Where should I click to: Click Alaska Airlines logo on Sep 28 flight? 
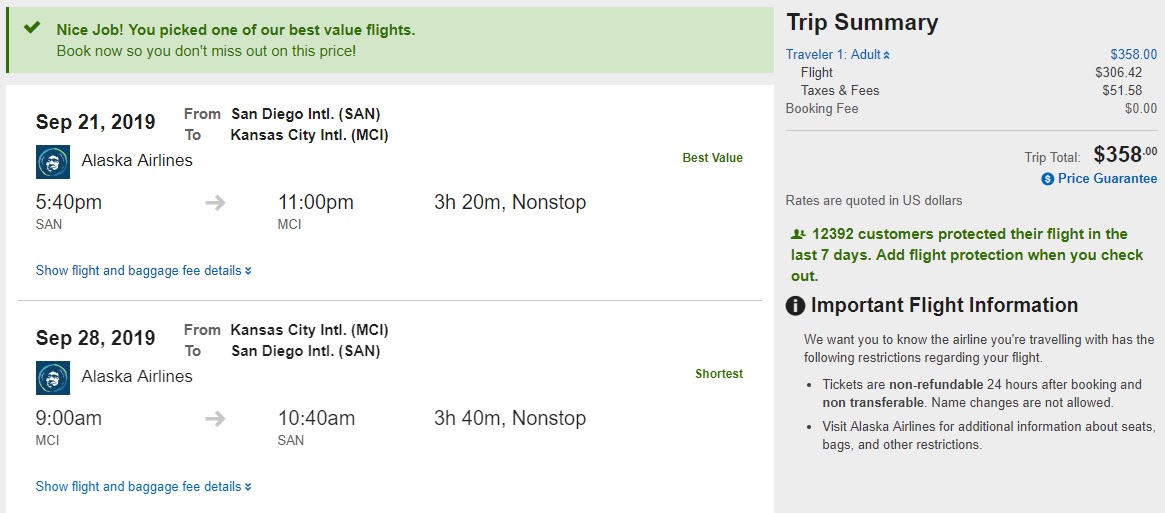click(52, 377)
